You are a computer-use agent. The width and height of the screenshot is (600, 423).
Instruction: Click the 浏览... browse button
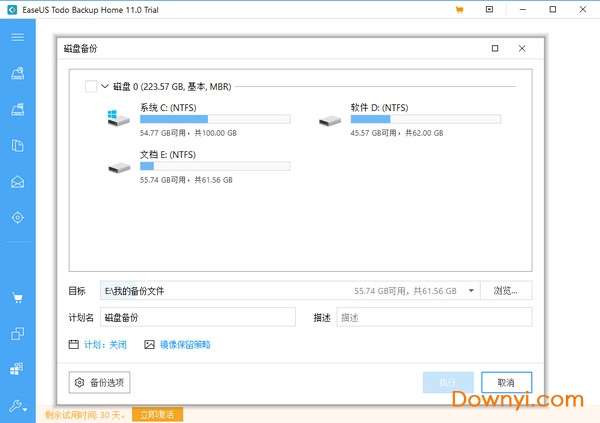506,291
